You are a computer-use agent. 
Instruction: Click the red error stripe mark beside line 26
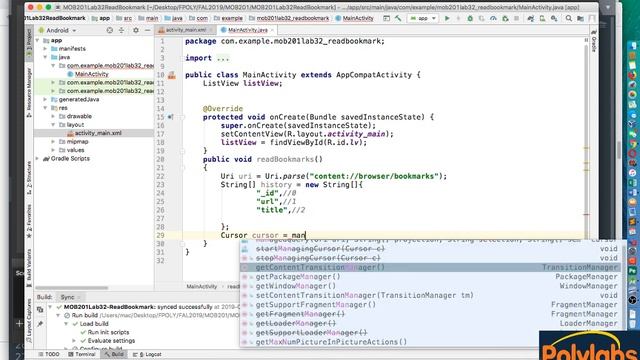point(586,214)
